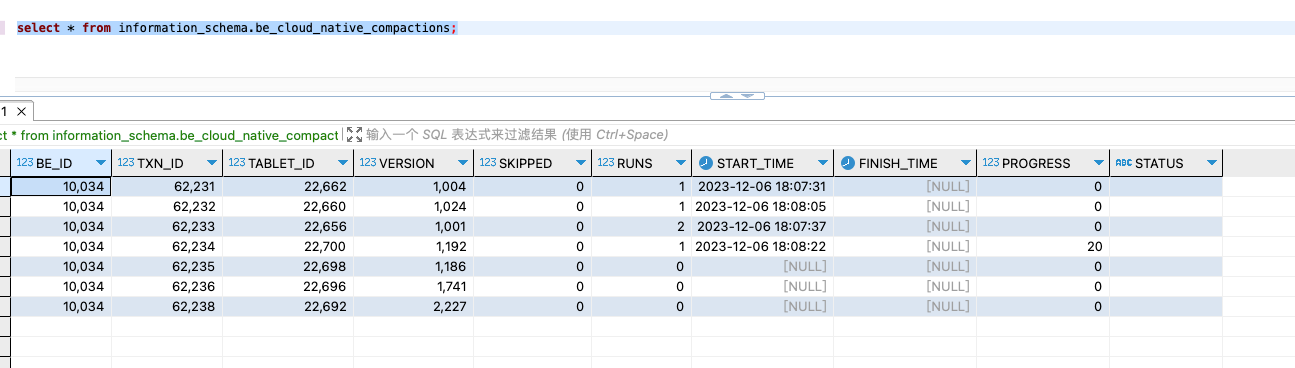The image size is (1295, 368).
Task: Select VERSION cell 1,001
Action: pyautogui.click(x=413, y=226)
